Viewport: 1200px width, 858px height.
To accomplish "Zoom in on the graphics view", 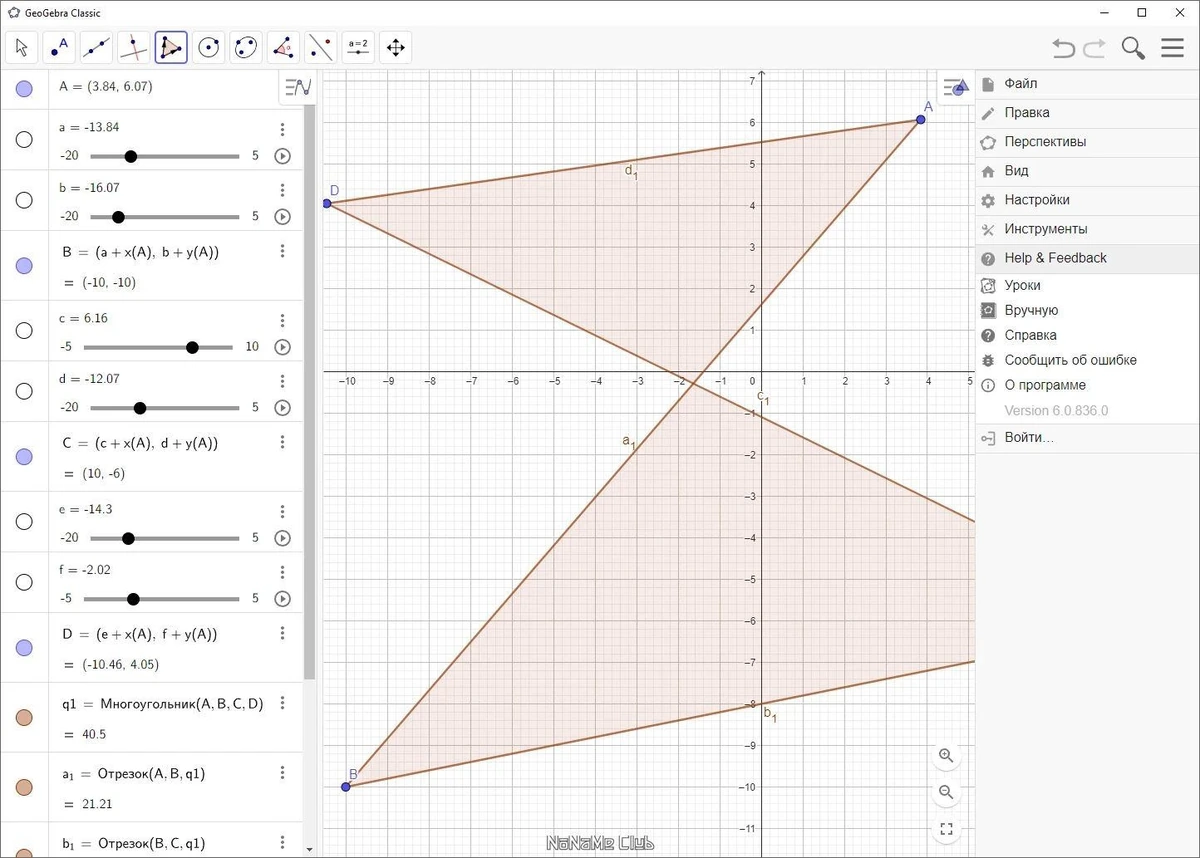I will tap(946, 755).
